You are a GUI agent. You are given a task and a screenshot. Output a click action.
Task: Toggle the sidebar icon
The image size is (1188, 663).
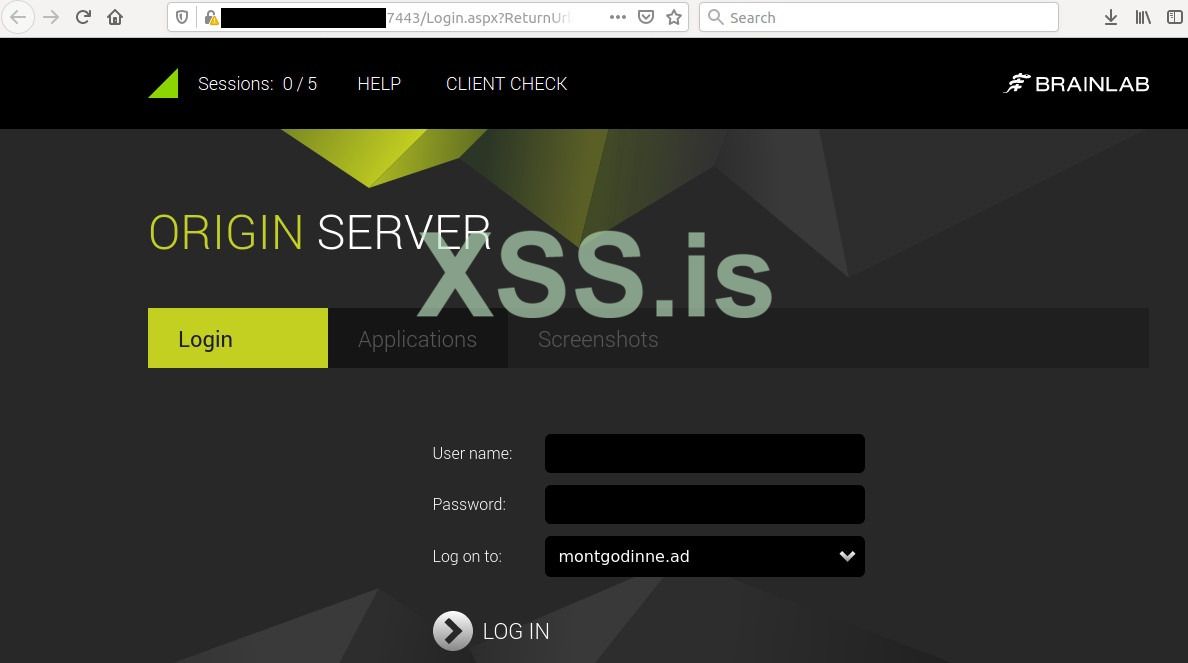(x=1175, y=17)
